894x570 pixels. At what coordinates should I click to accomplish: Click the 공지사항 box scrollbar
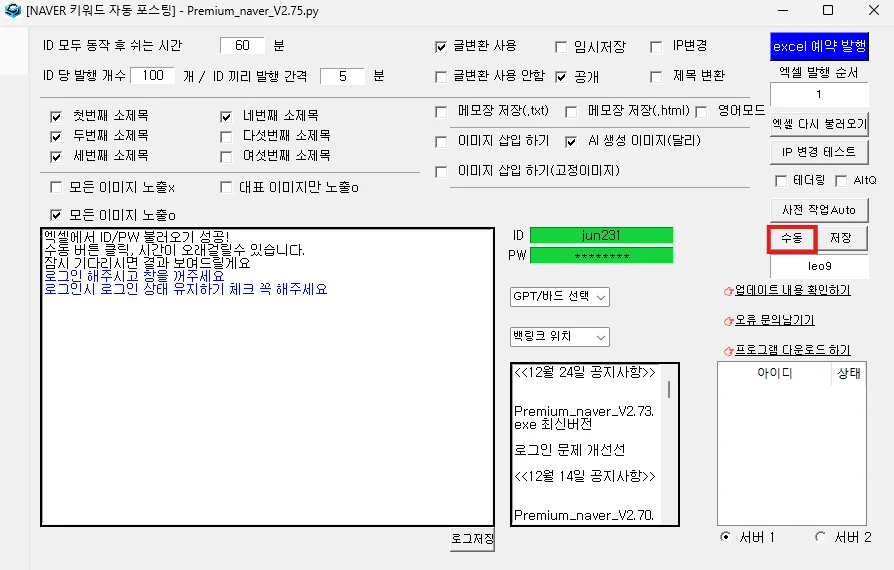click(669, 389)
